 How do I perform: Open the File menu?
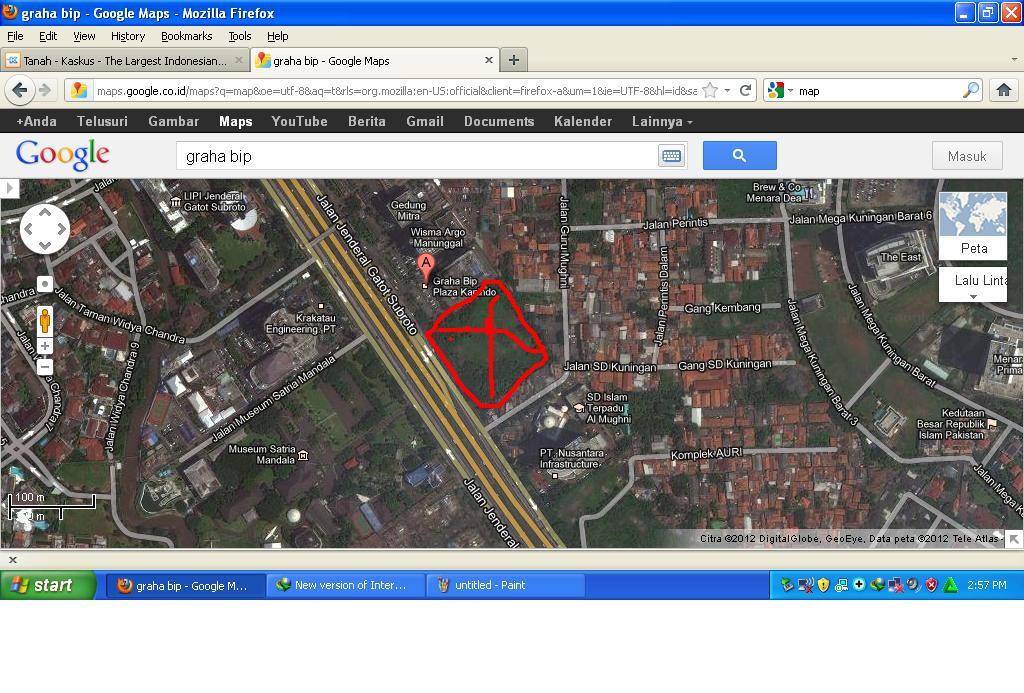15,36
